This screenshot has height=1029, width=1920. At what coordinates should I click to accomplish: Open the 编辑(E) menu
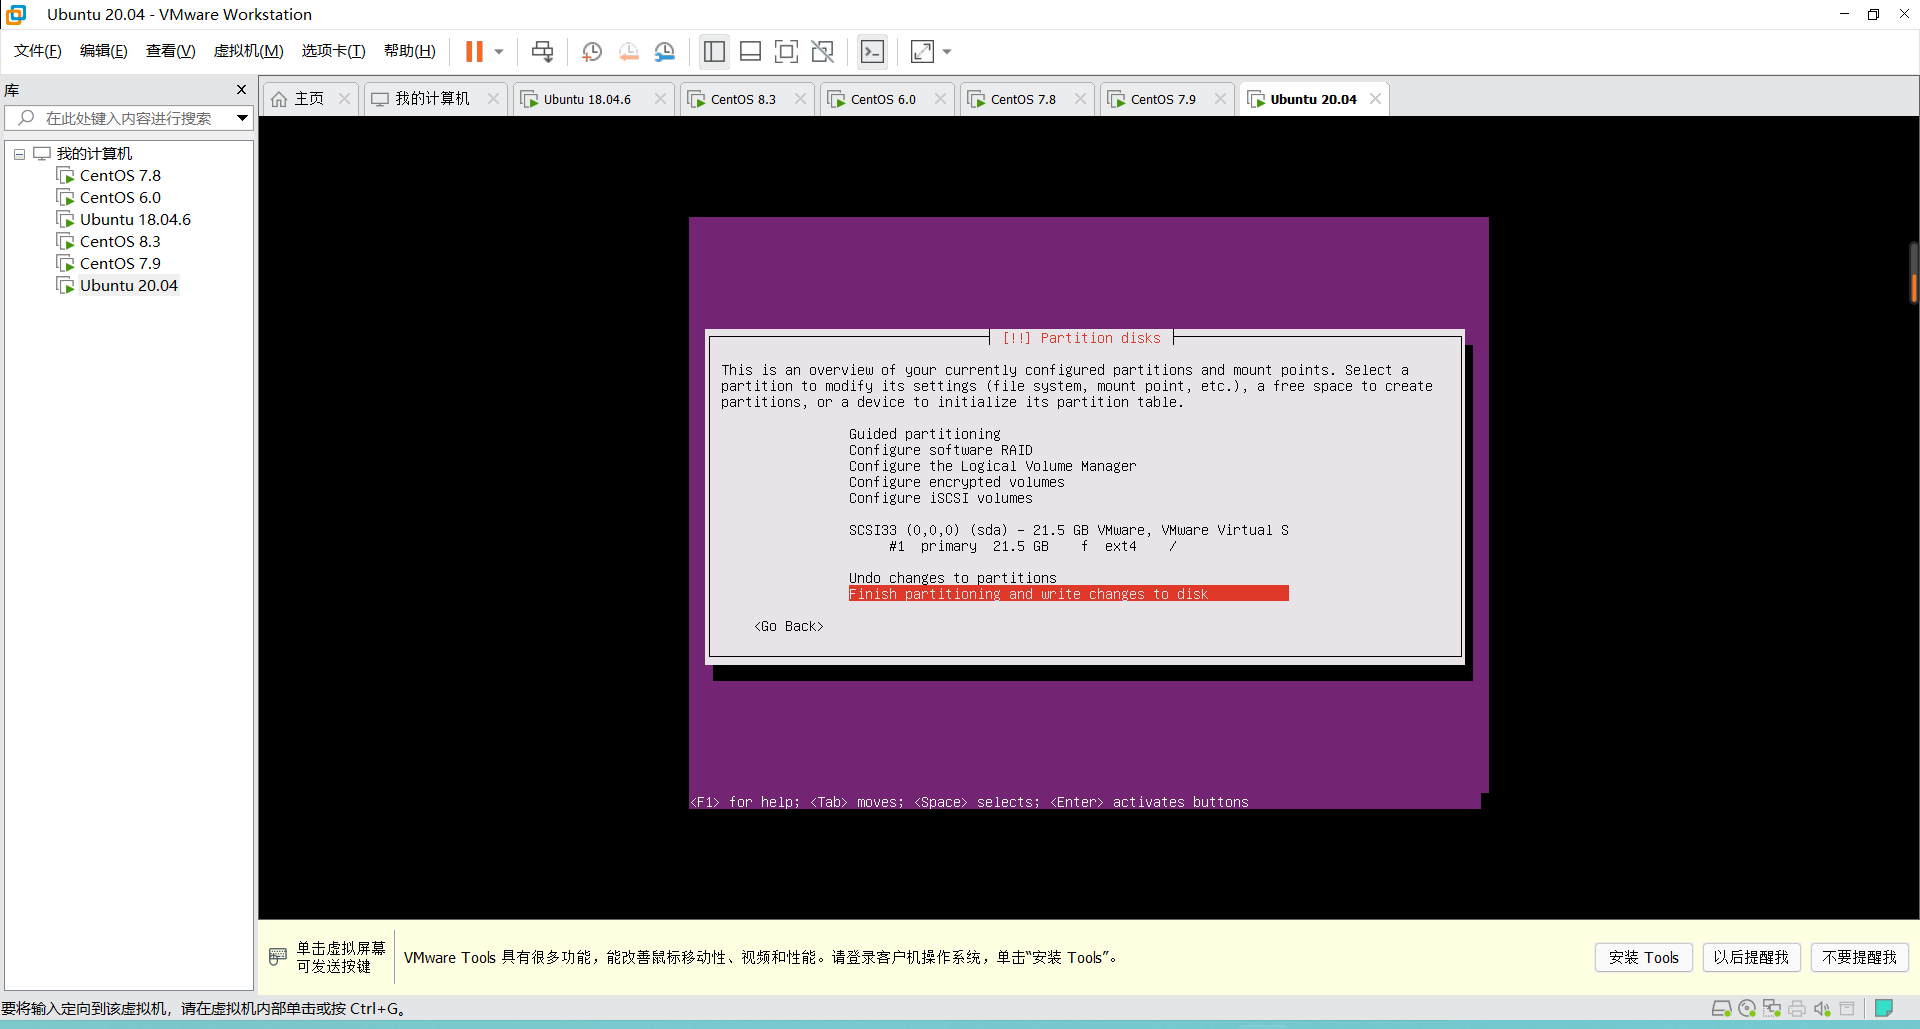point(104,51)
